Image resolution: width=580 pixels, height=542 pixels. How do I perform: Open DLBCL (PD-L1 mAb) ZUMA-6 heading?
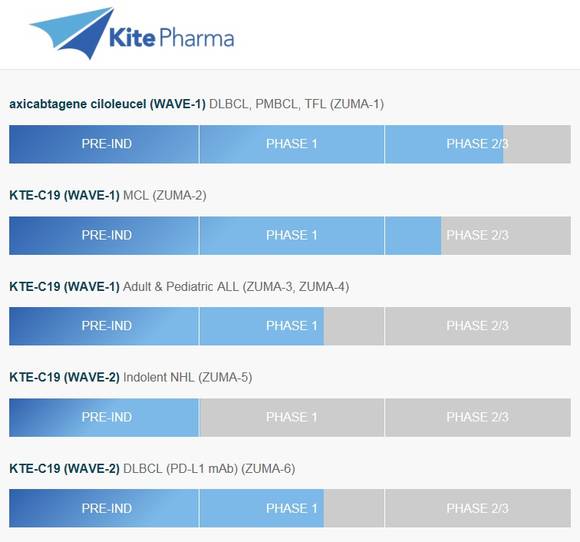[152, 469]
